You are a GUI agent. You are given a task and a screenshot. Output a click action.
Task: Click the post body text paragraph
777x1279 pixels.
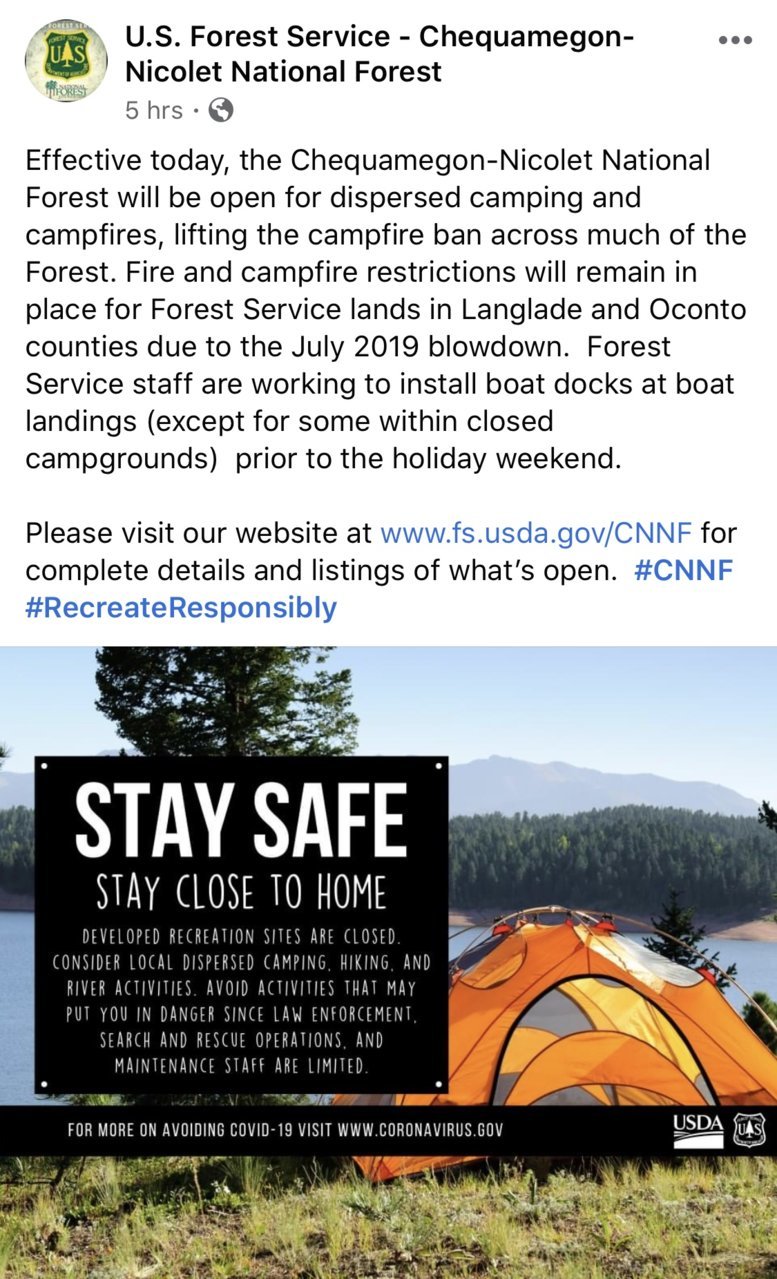tap(386, 309)
